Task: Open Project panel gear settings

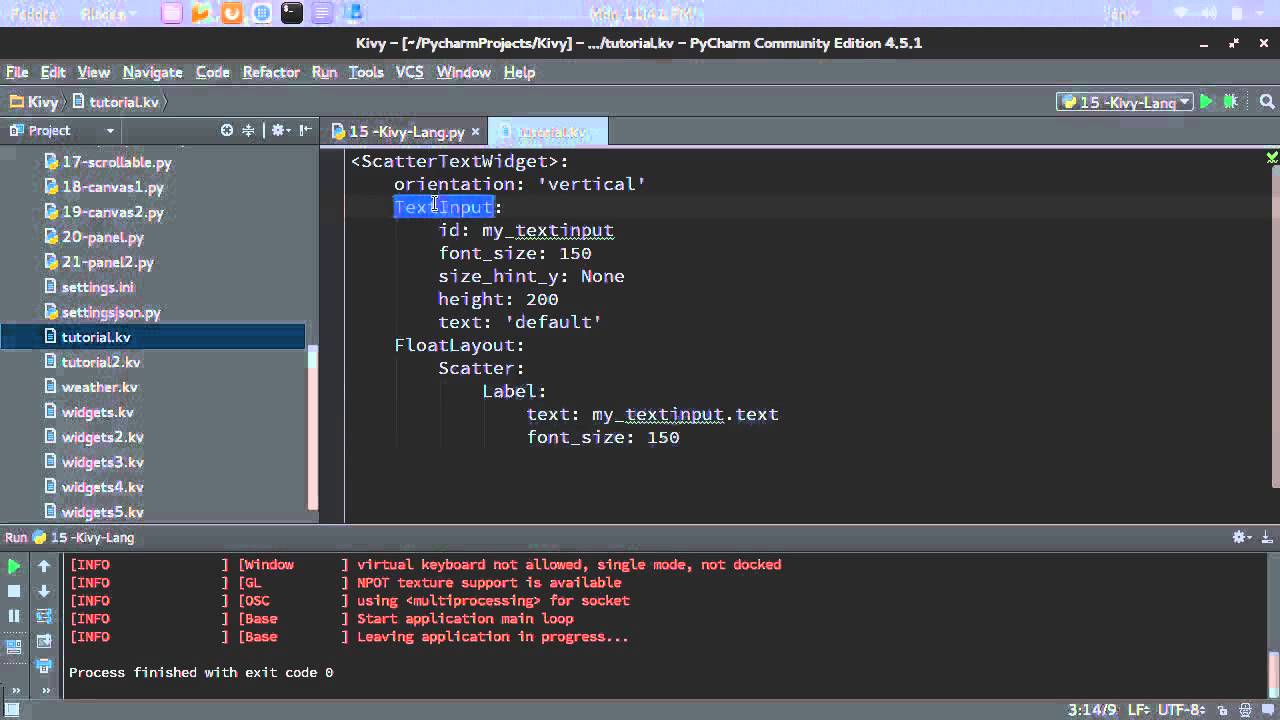Action: coord(279,130)
